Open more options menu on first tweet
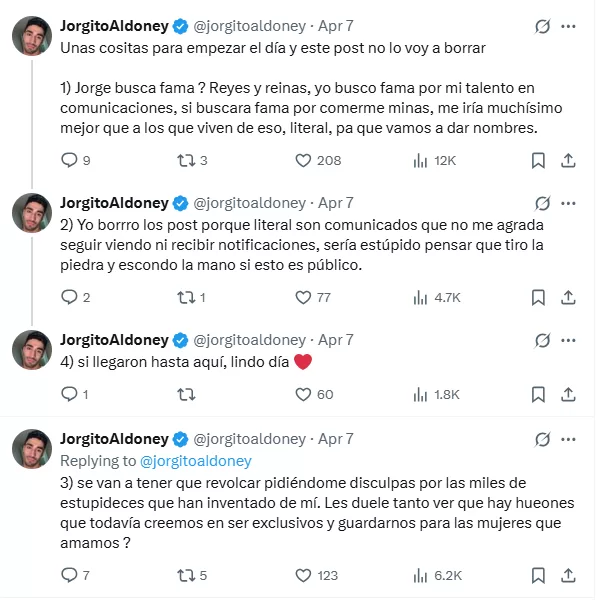 (x=569, y=26)
